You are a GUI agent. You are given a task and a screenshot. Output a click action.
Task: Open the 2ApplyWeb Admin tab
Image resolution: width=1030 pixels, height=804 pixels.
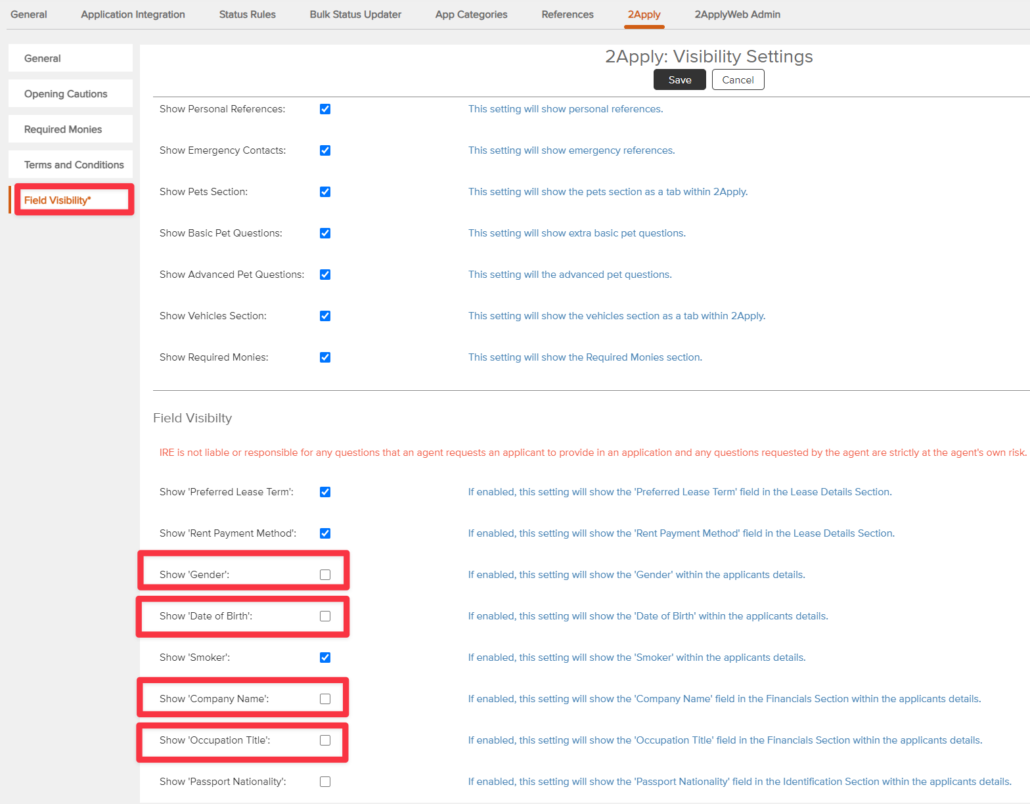tap(737, 14)
